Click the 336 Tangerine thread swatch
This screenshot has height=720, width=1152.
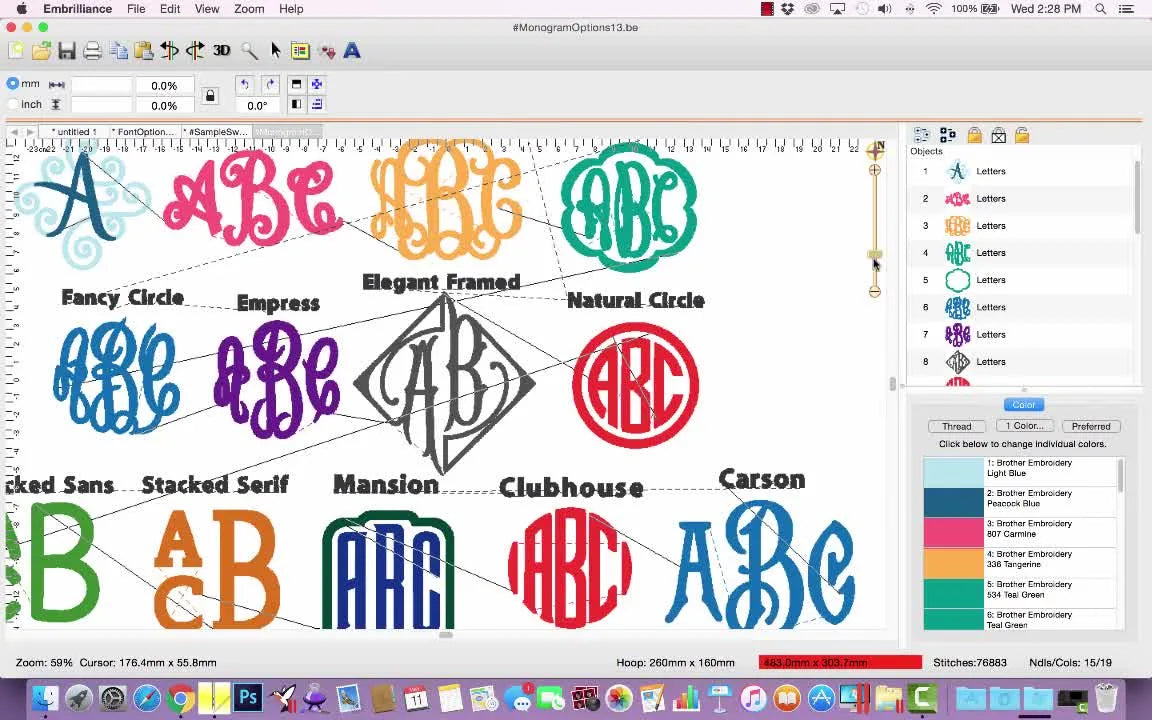tap(953, 563)
